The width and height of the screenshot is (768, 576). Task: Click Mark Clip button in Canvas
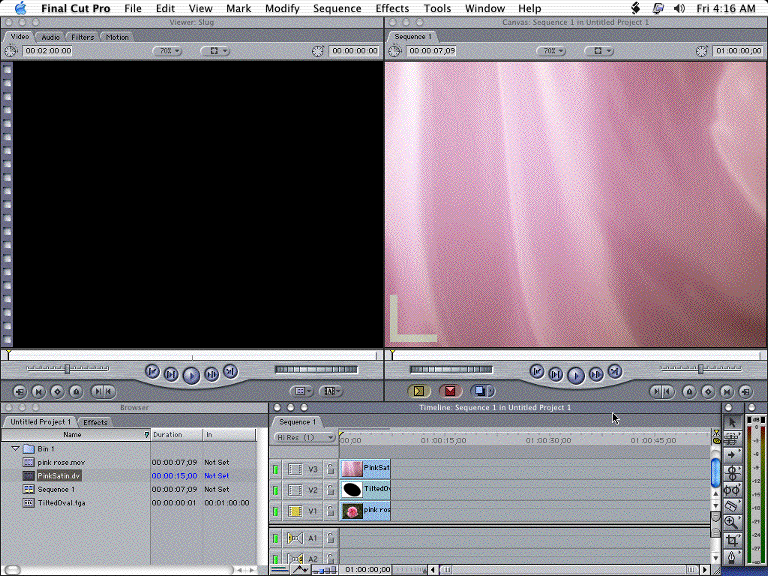point(727,391)
